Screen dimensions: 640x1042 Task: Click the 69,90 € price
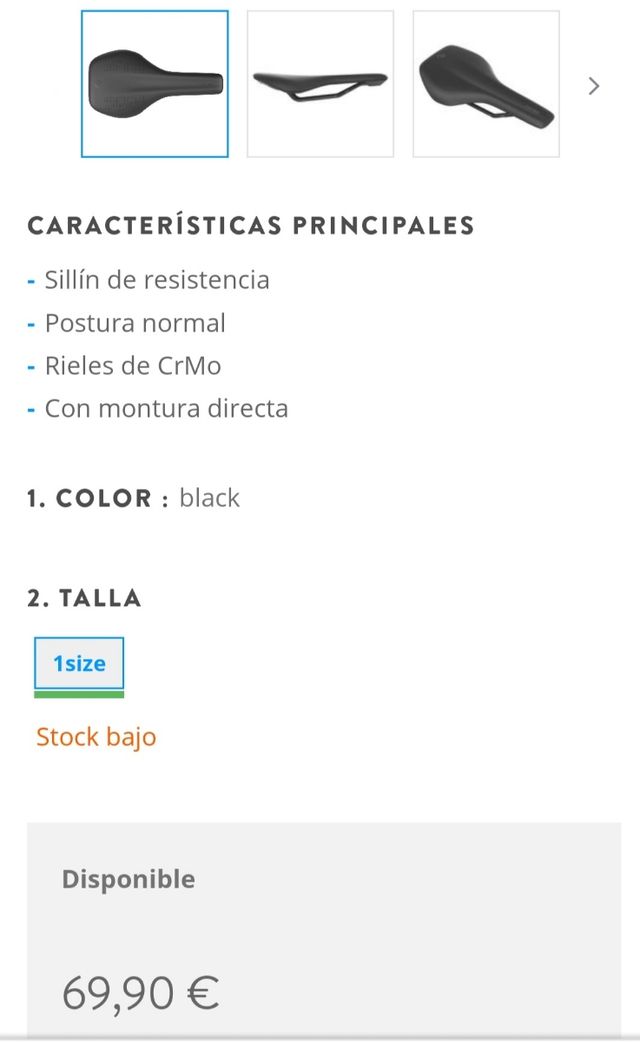140,992
